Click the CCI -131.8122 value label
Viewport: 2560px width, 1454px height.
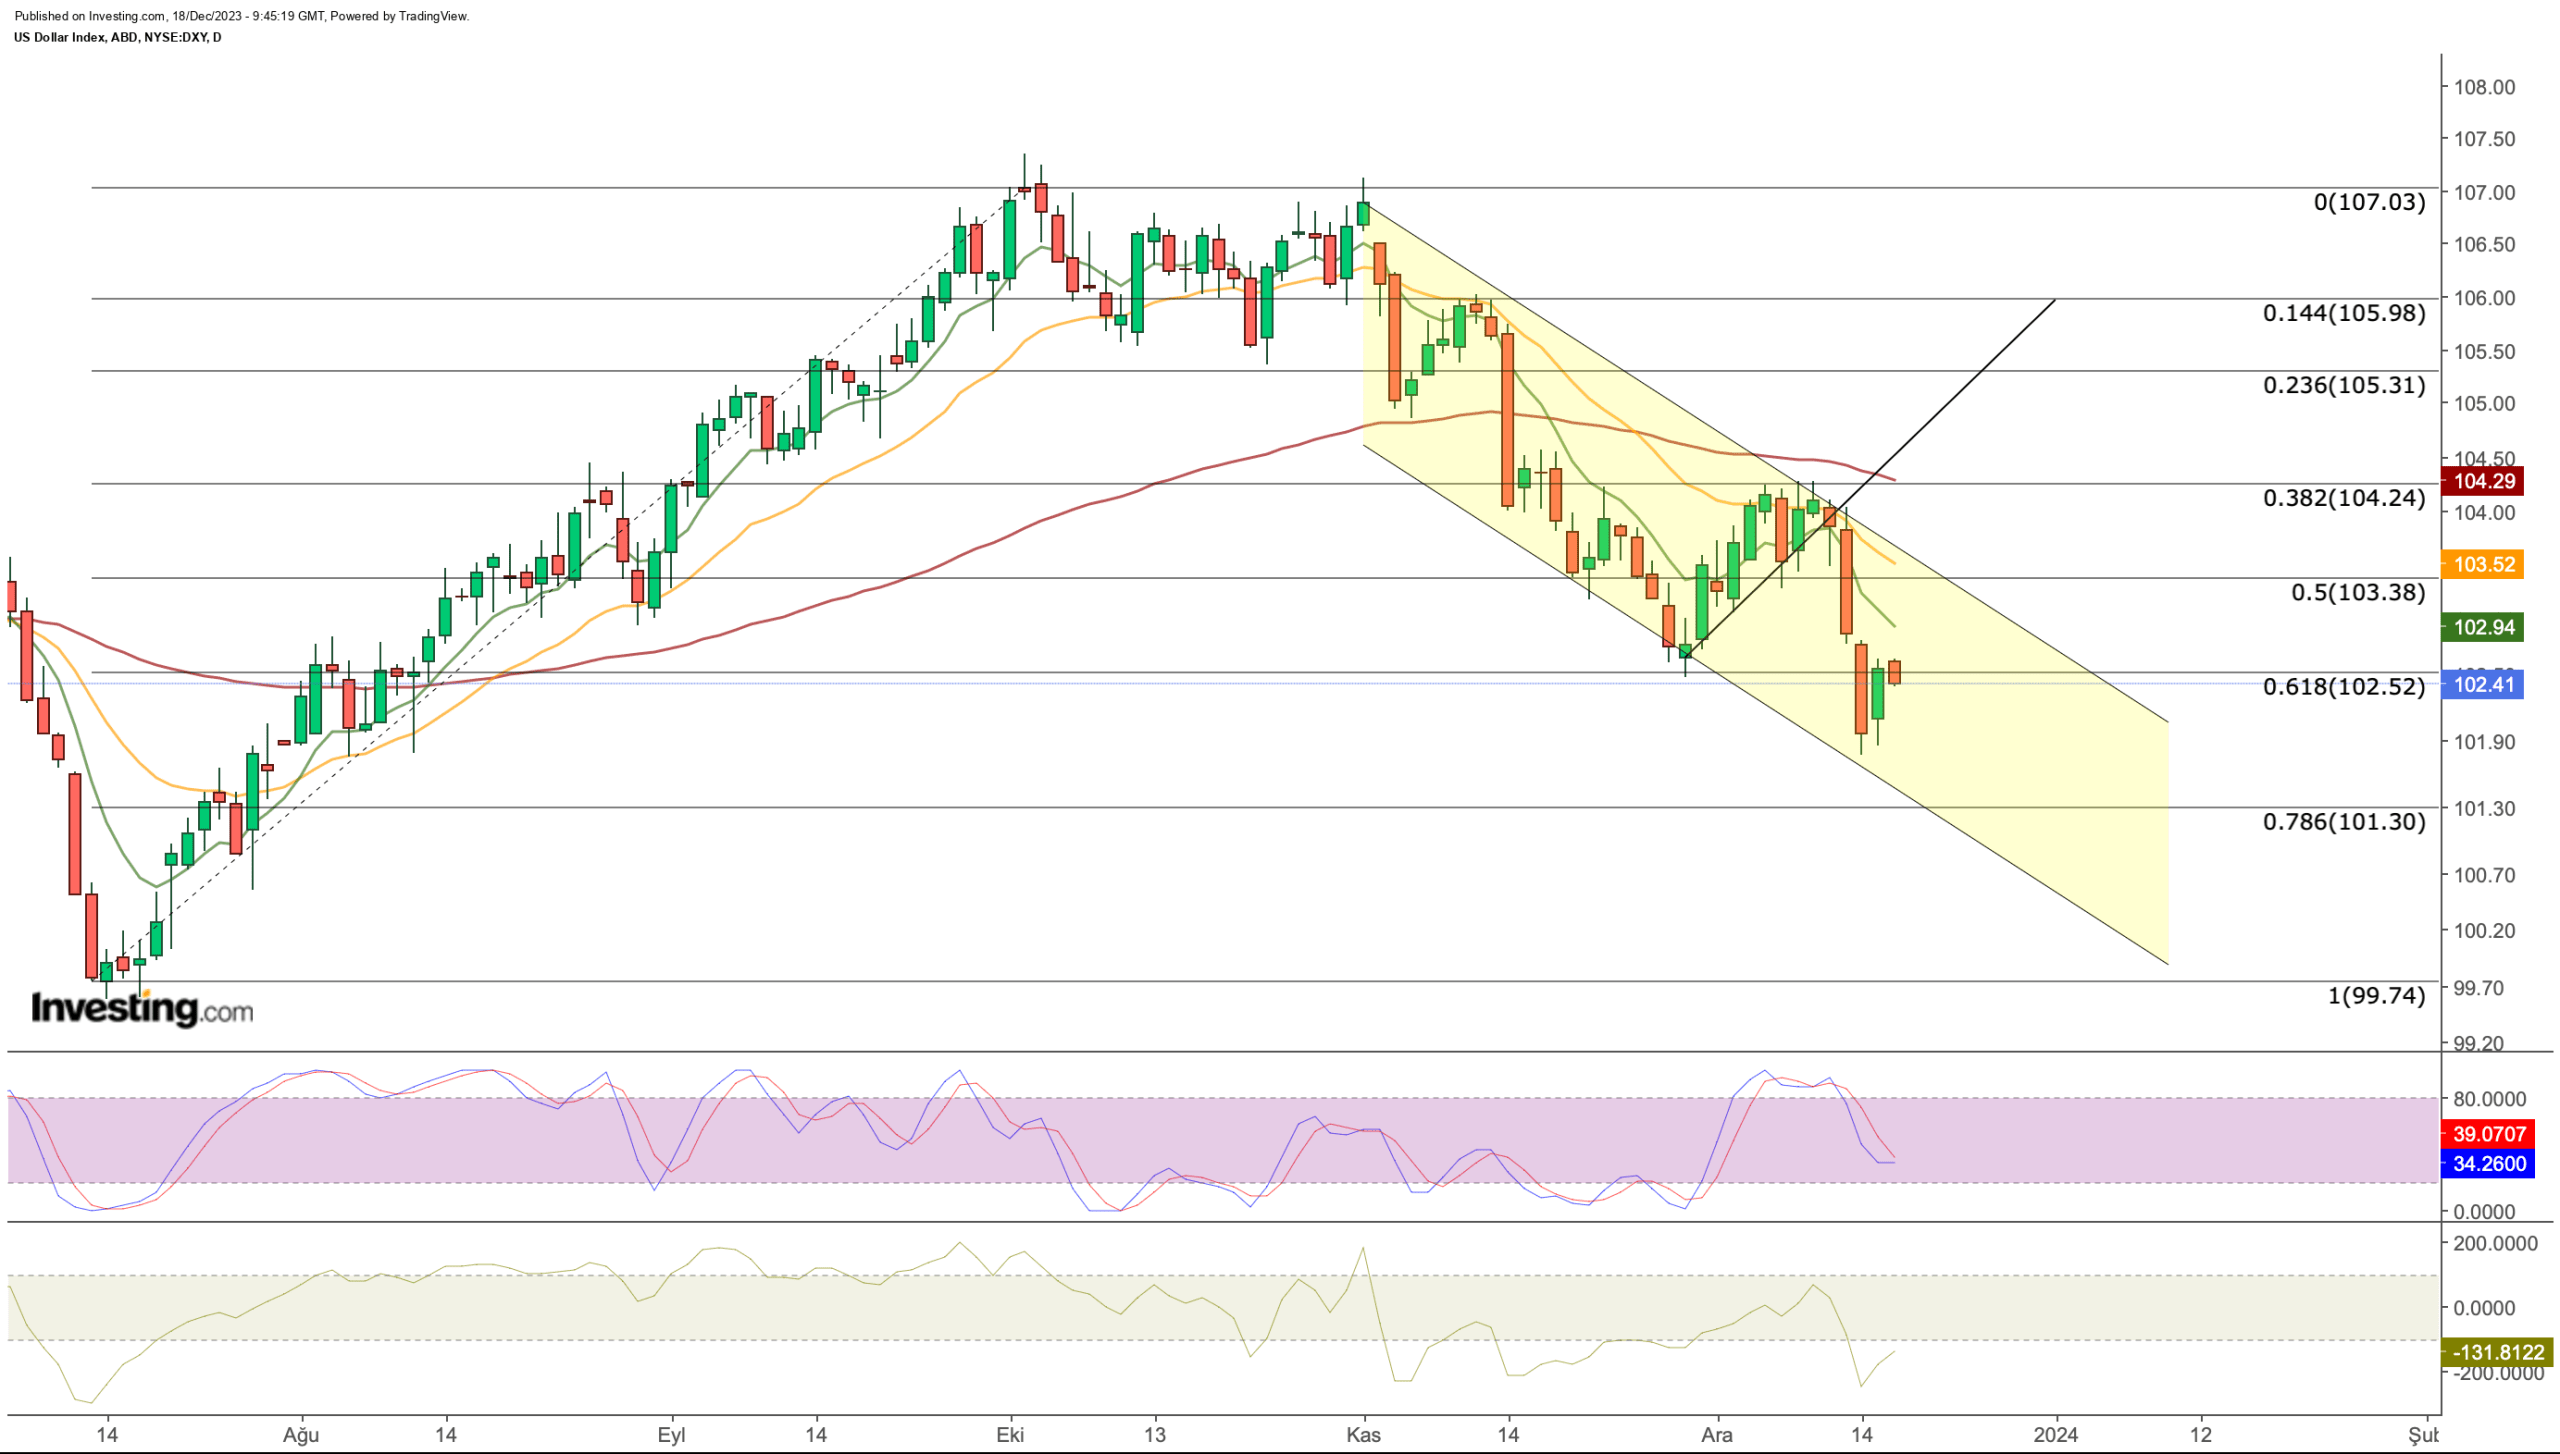tap(2497, 1352)
